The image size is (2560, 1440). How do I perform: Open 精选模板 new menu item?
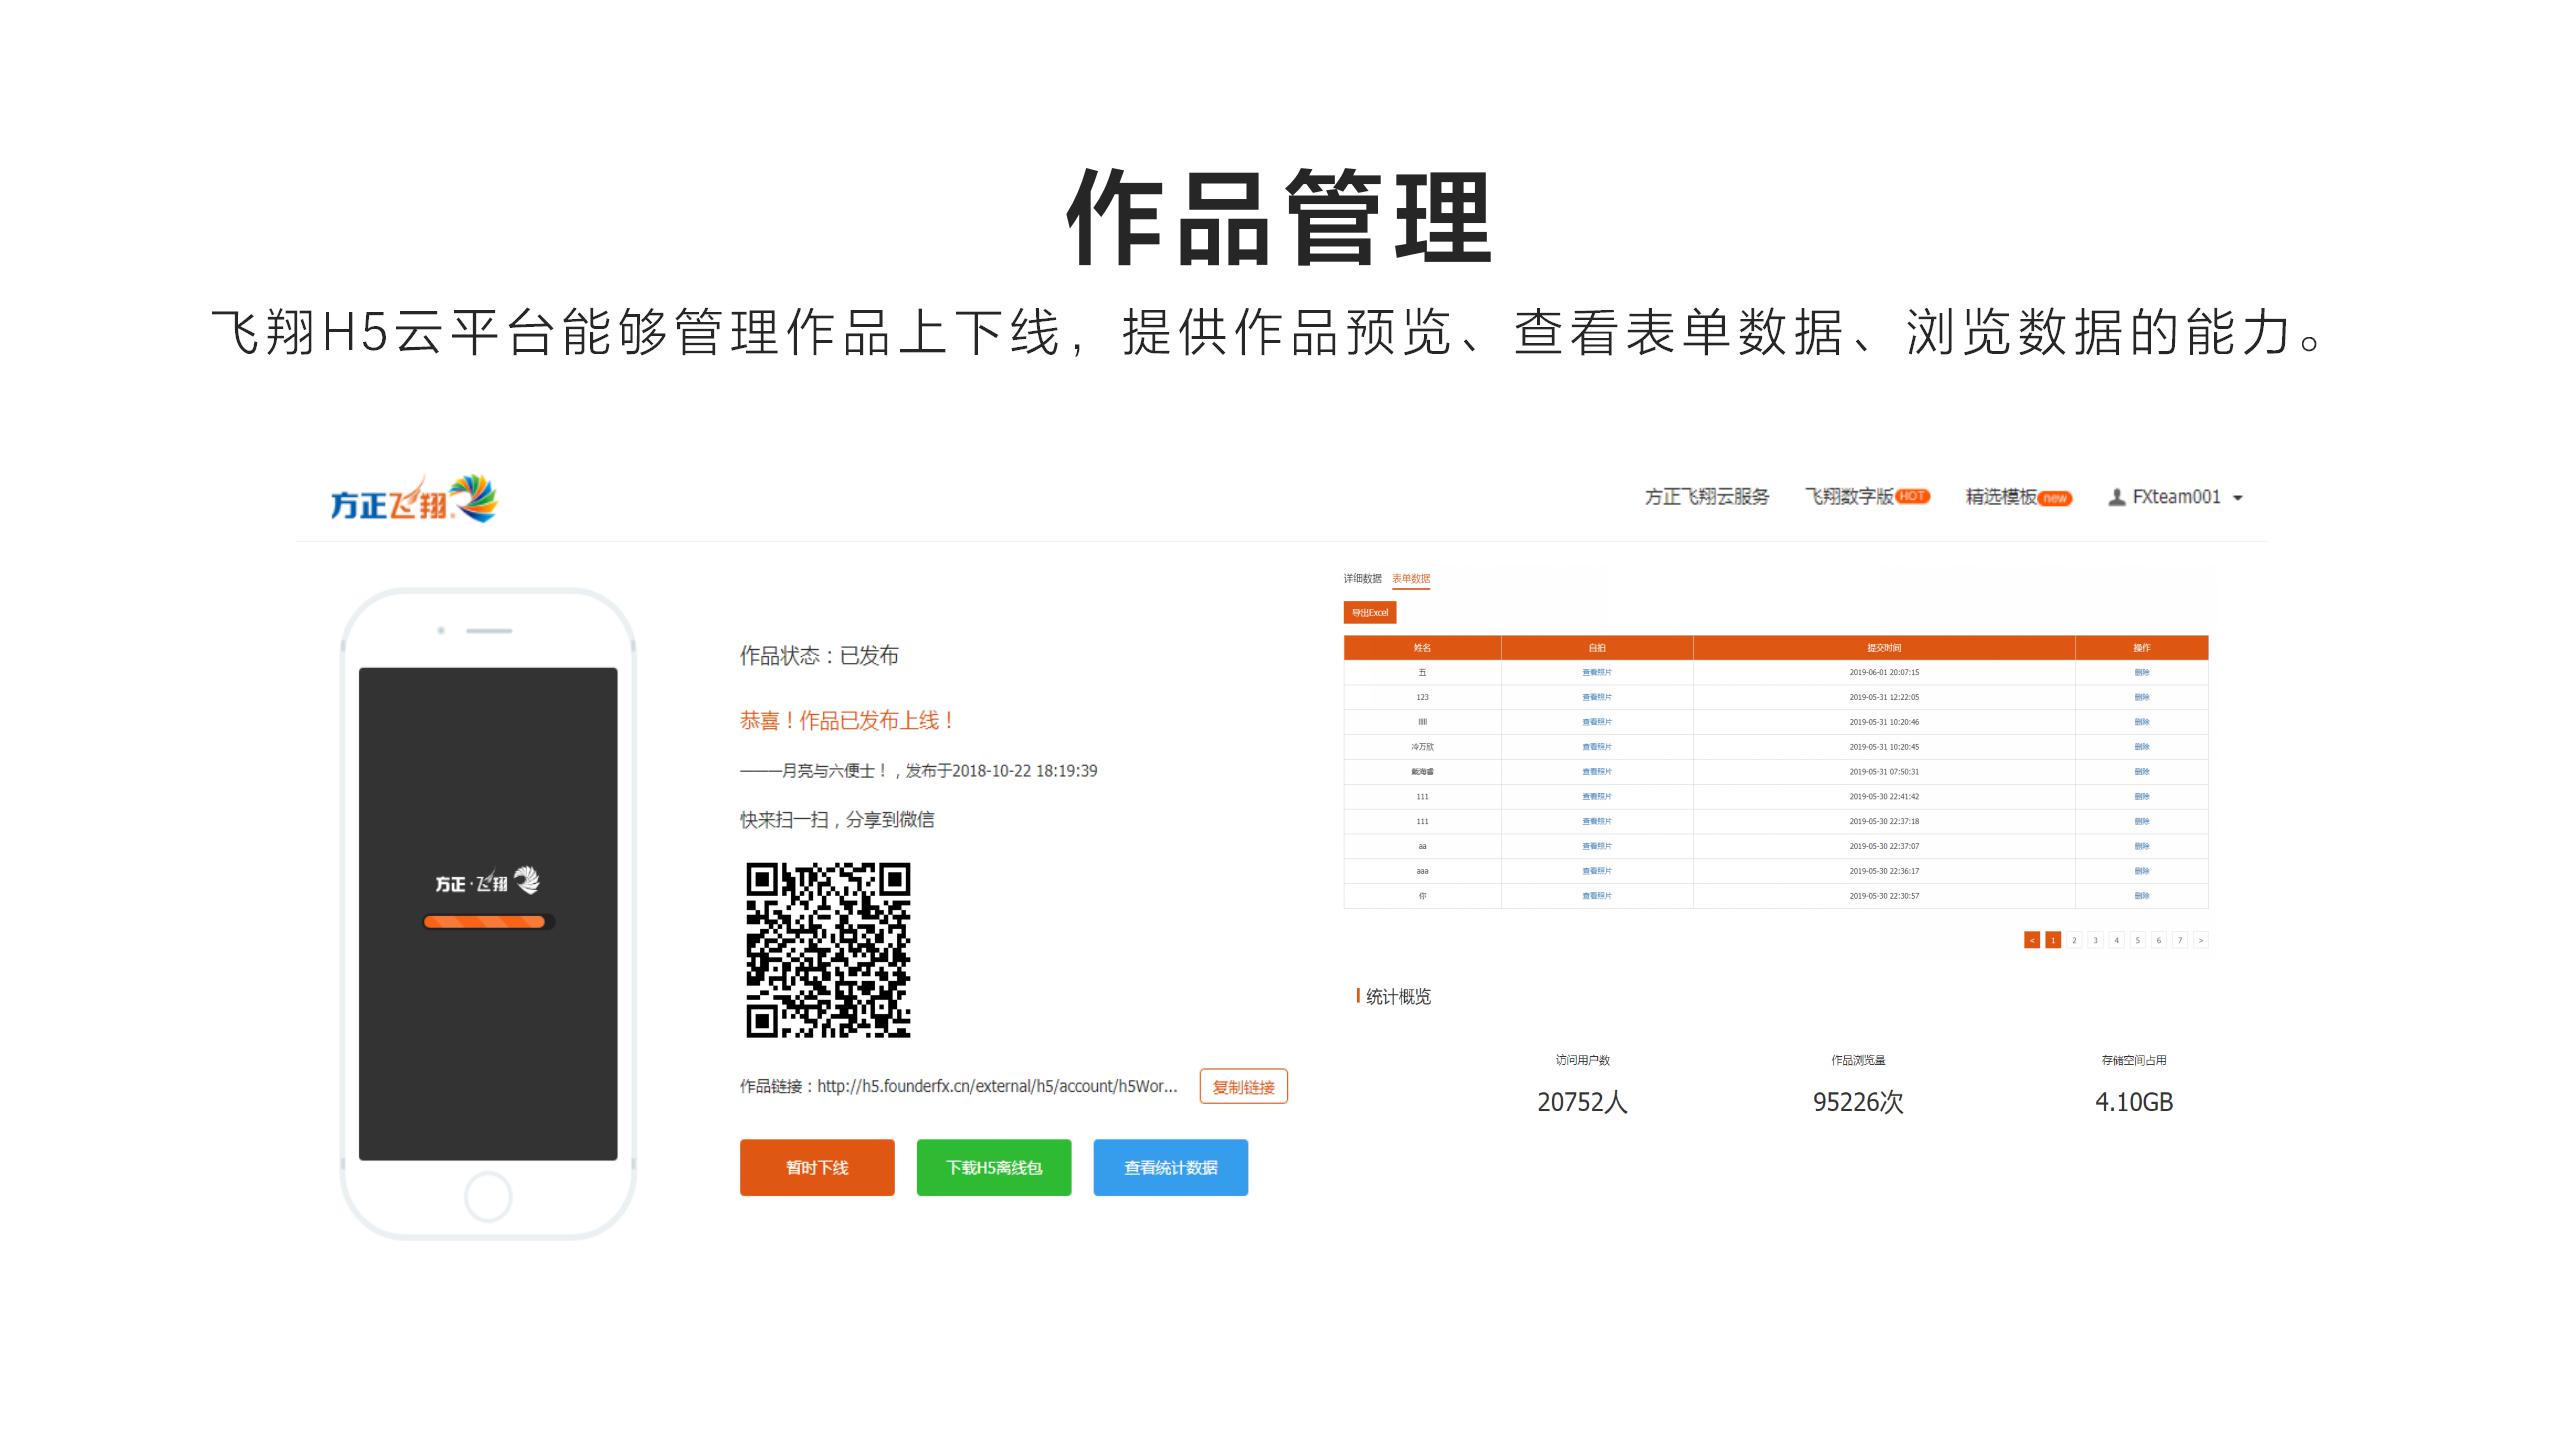2018,497
